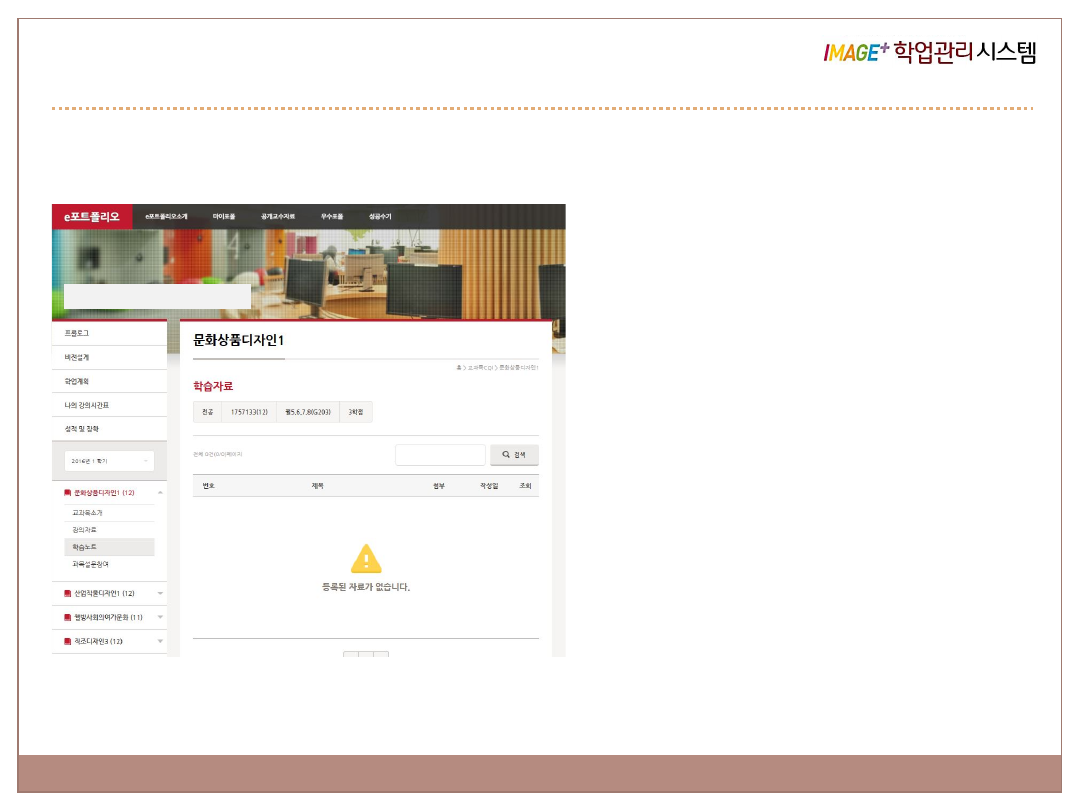Open the 마이포폴 menu item
Image resolution: width=1080 pixels, height=810 pixels.
click(x=224, y=216)
